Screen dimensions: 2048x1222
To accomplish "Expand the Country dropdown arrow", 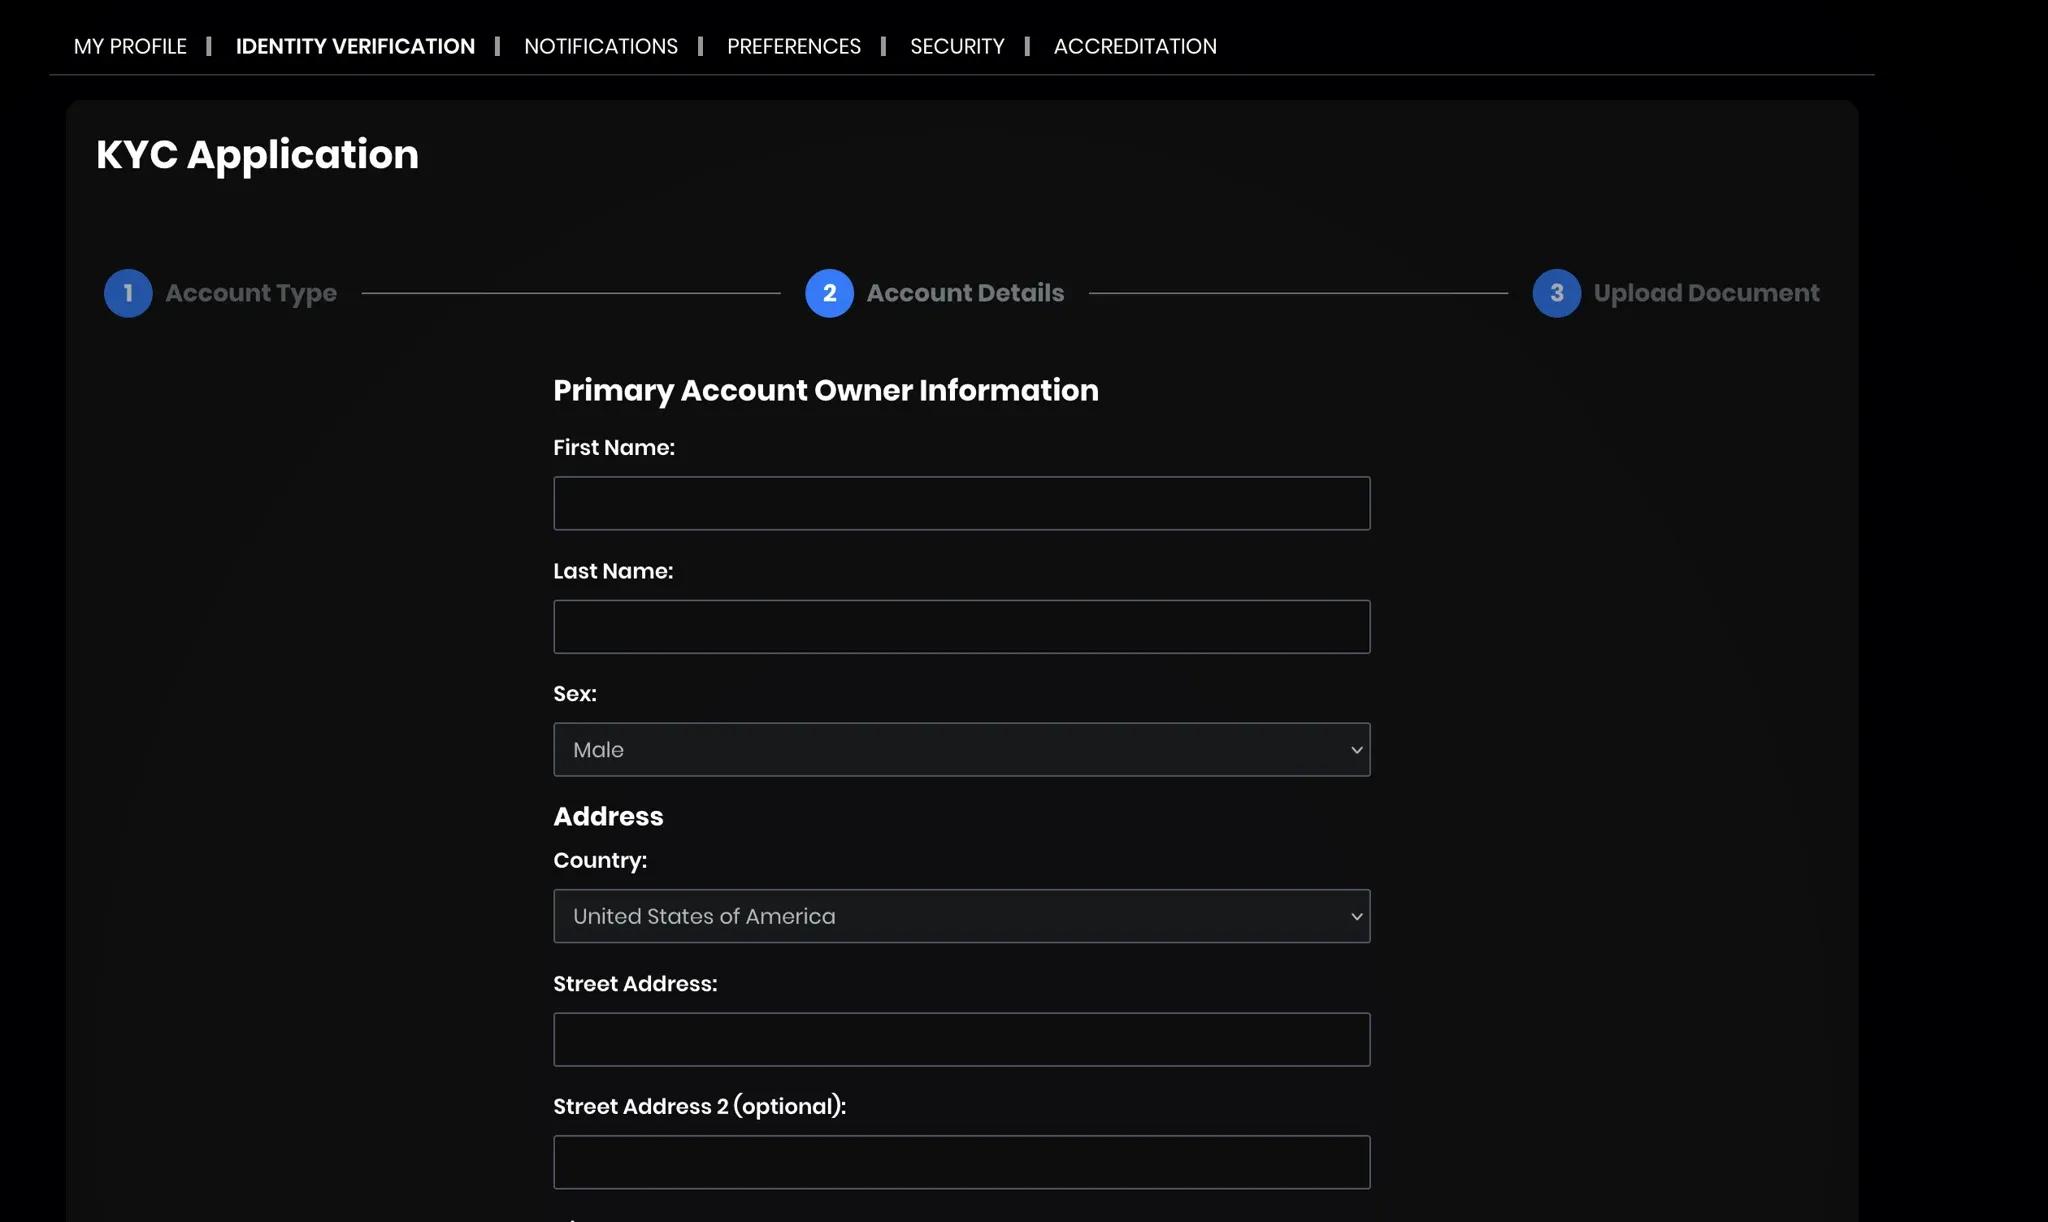I will [1356, 916].
